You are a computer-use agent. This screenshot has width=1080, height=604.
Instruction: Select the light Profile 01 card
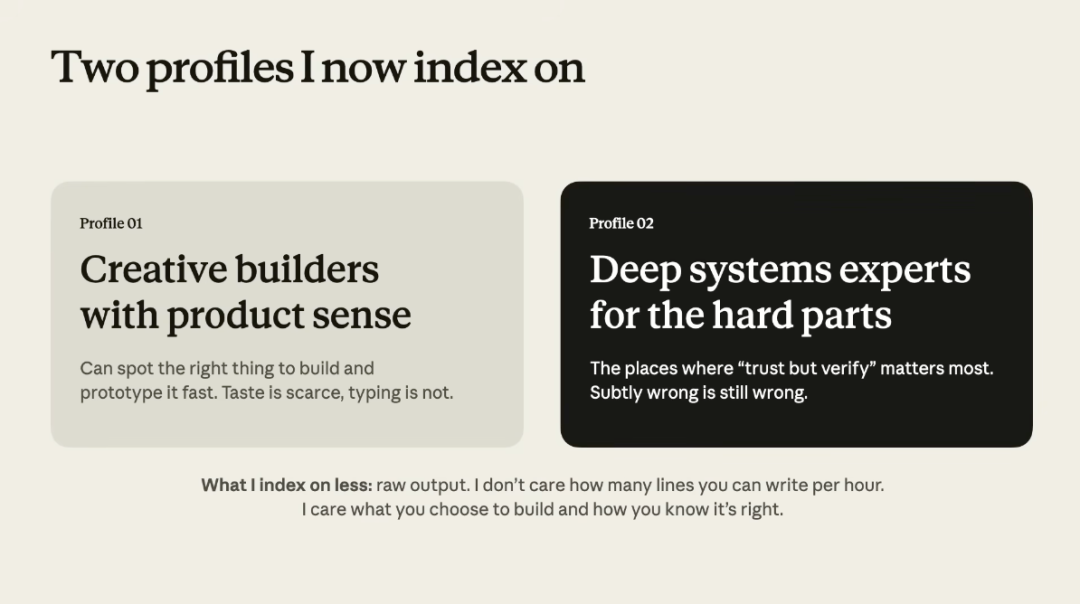[x=287, y=314]
